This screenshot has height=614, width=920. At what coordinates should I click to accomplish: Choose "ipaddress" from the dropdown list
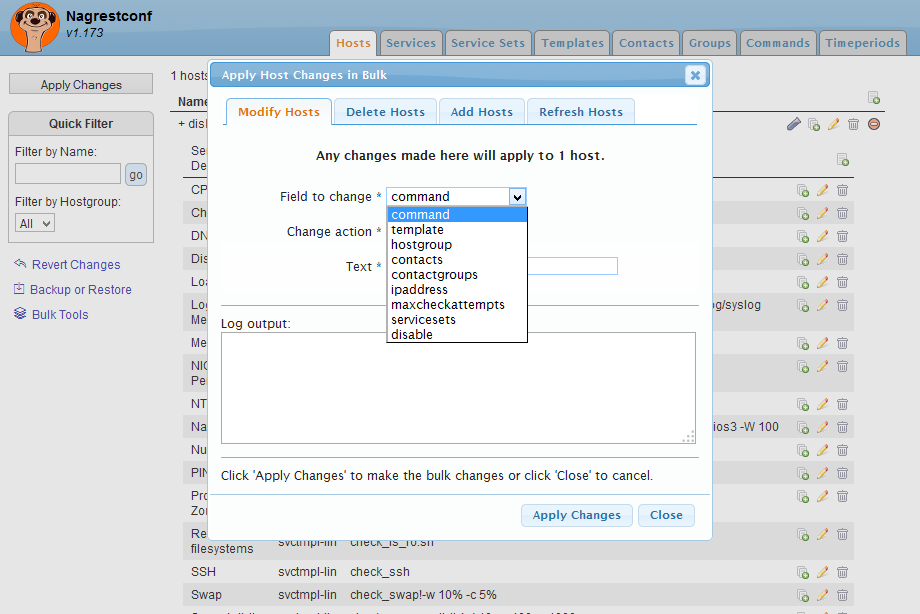pos(456,289)
